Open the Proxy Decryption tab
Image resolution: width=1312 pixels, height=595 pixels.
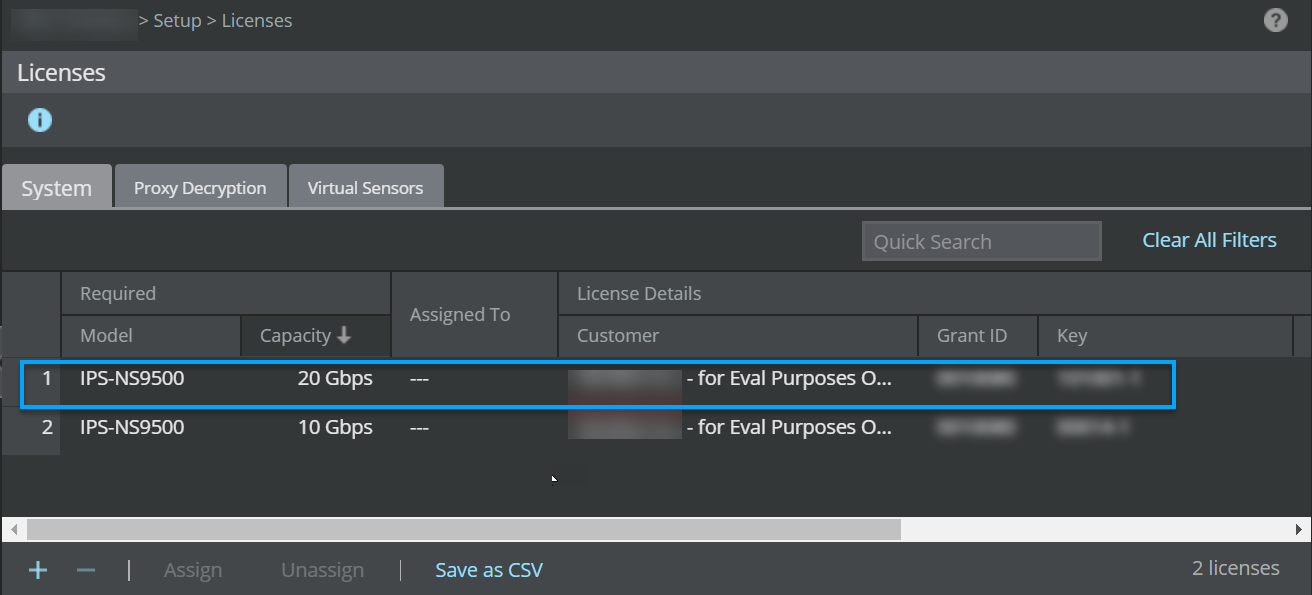point(200,187)
